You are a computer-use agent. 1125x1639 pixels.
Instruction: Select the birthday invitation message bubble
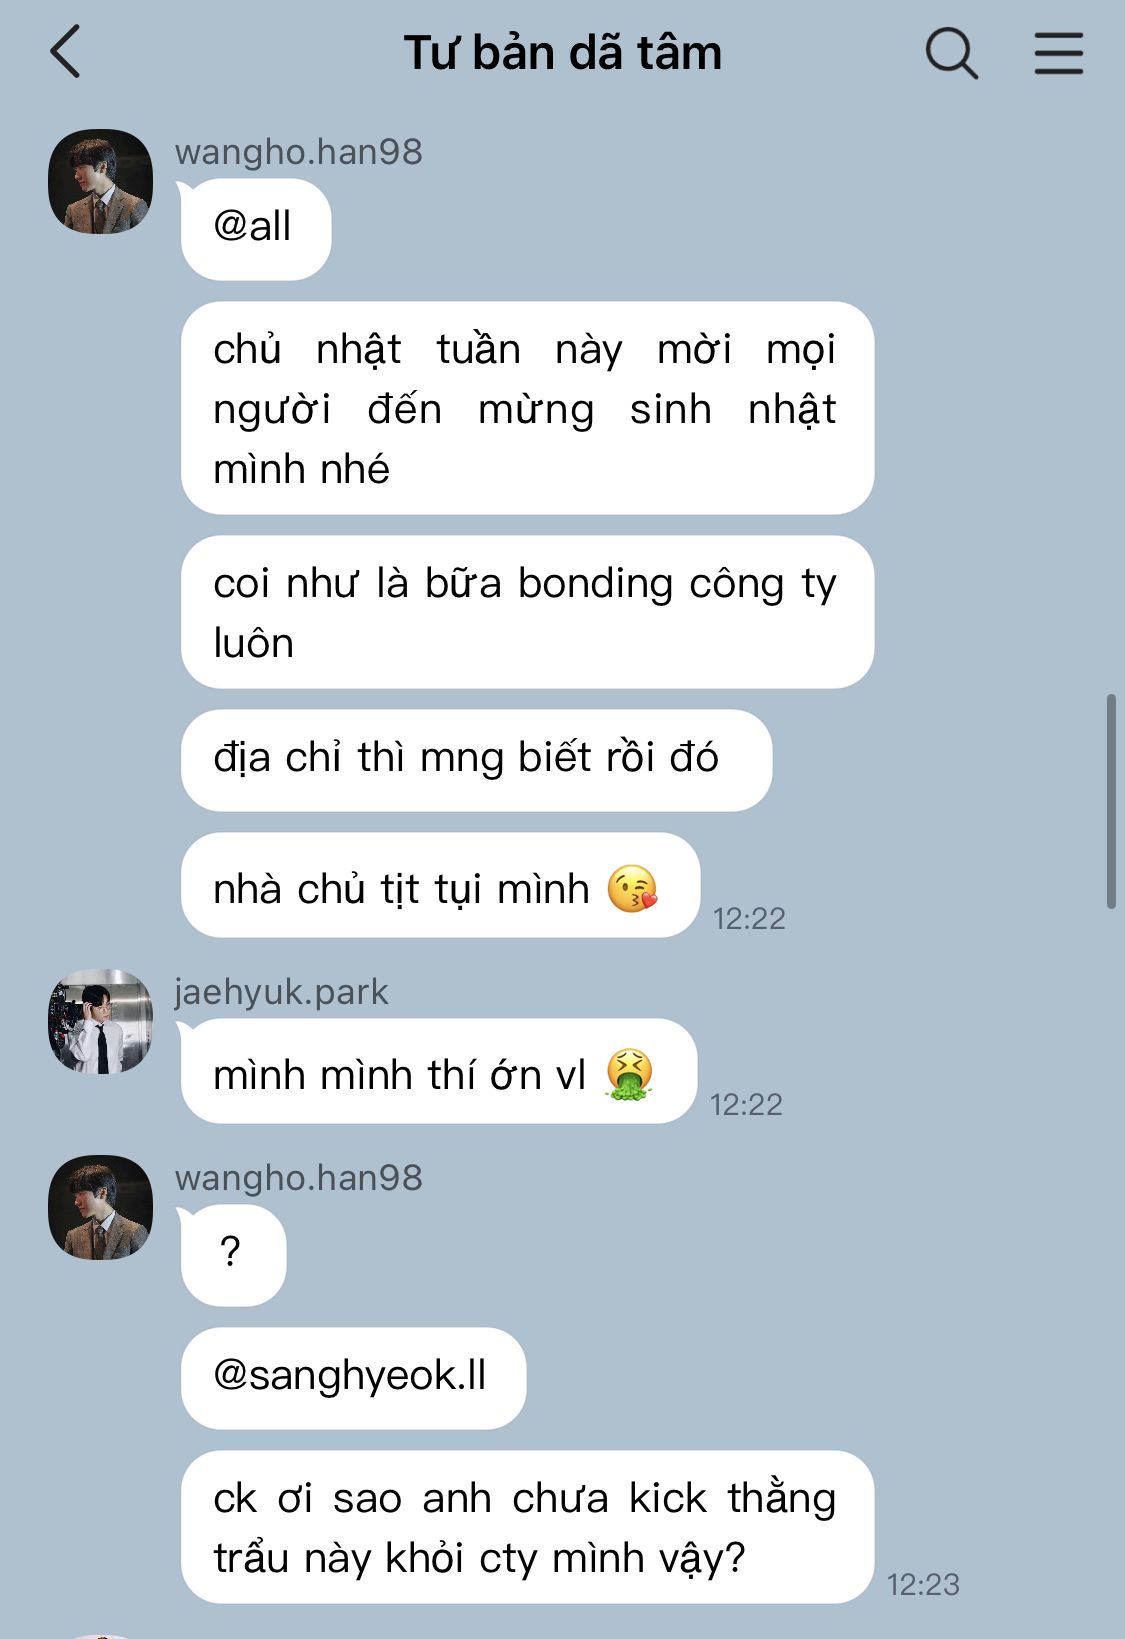(x=527, y=408)
